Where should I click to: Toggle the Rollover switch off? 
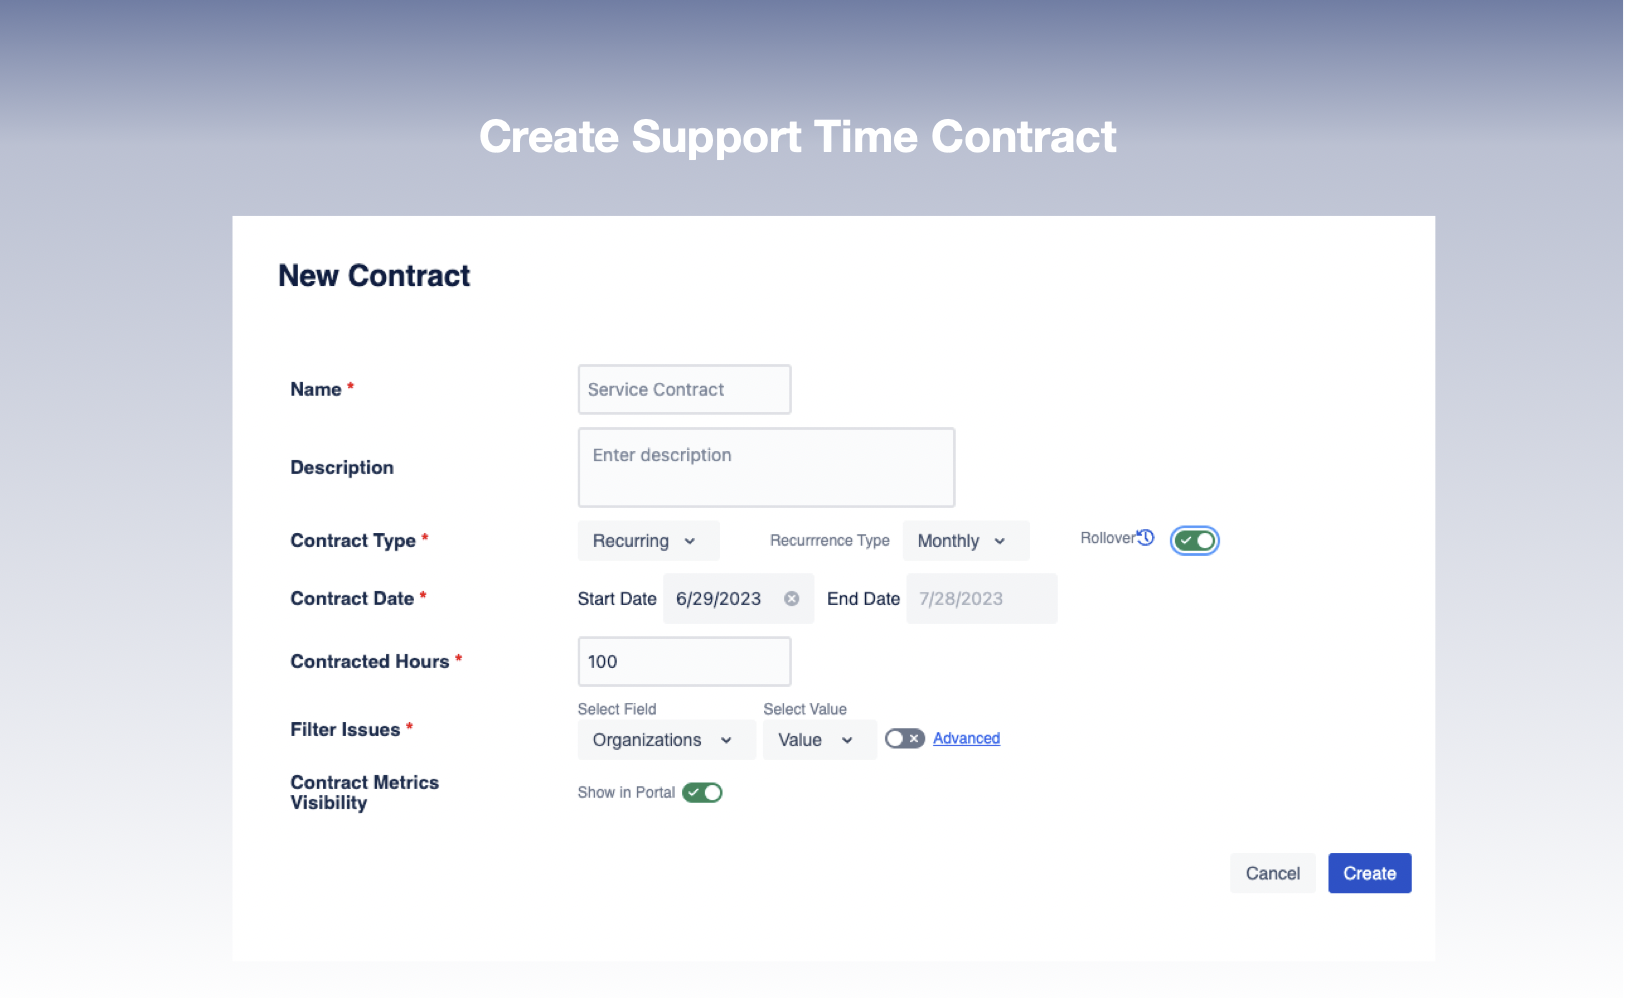(1195, 541)
